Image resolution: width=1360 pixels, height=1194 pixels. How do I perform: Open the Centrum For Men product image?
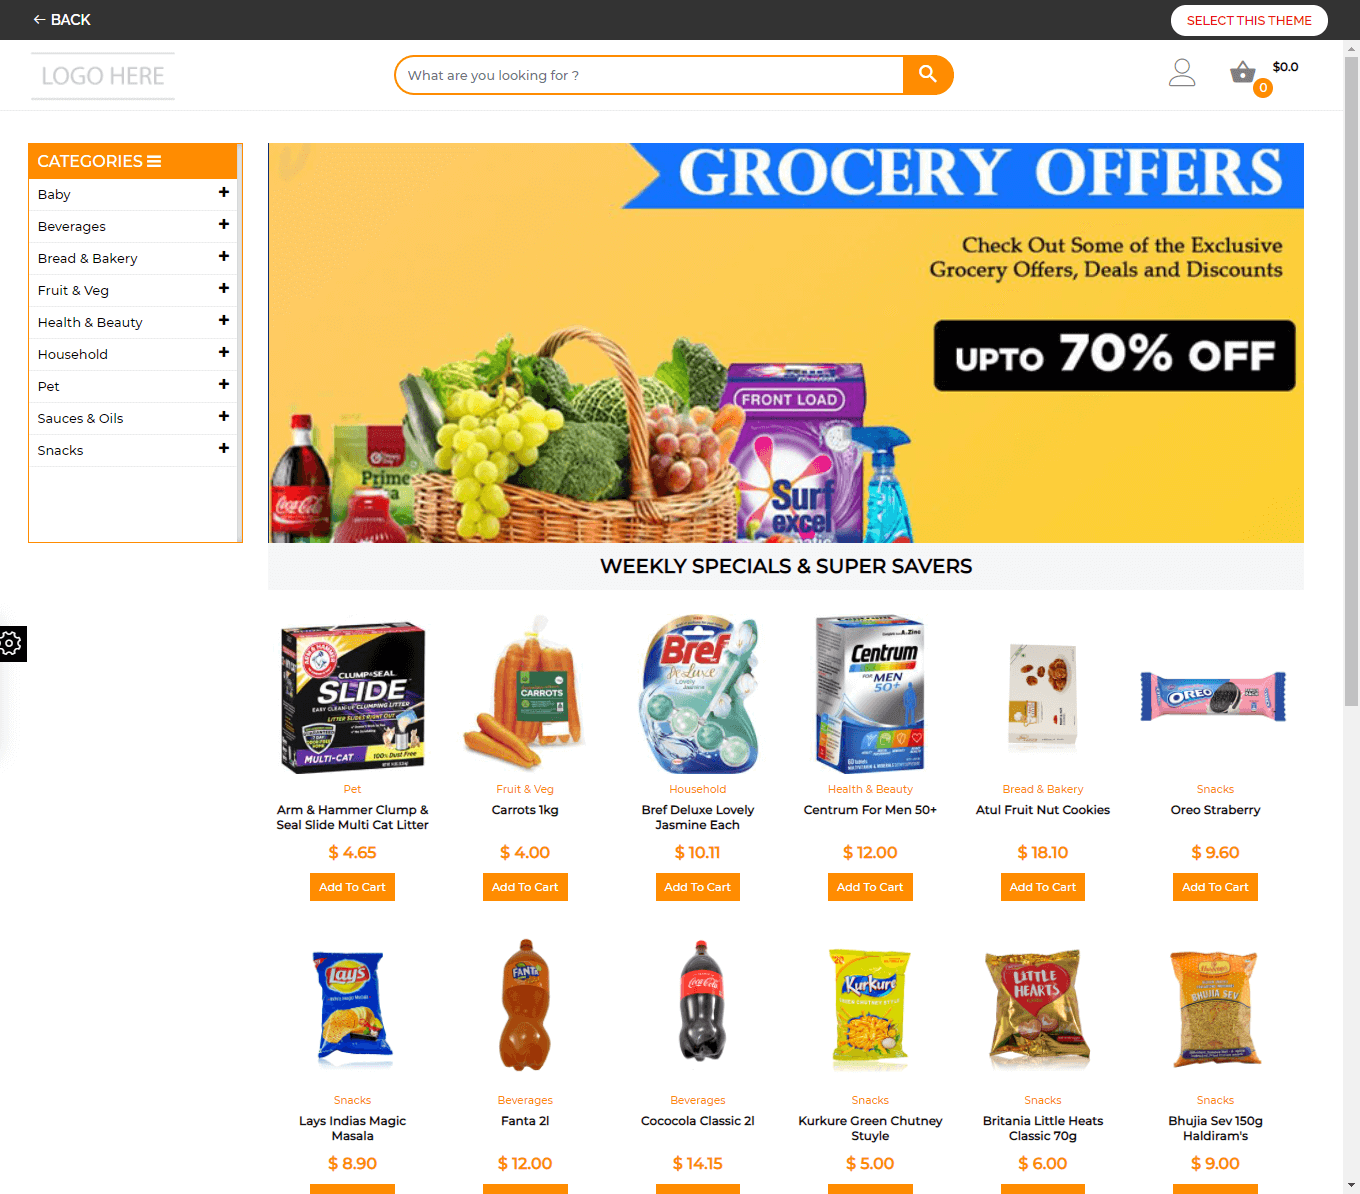[x=870, y=694]
